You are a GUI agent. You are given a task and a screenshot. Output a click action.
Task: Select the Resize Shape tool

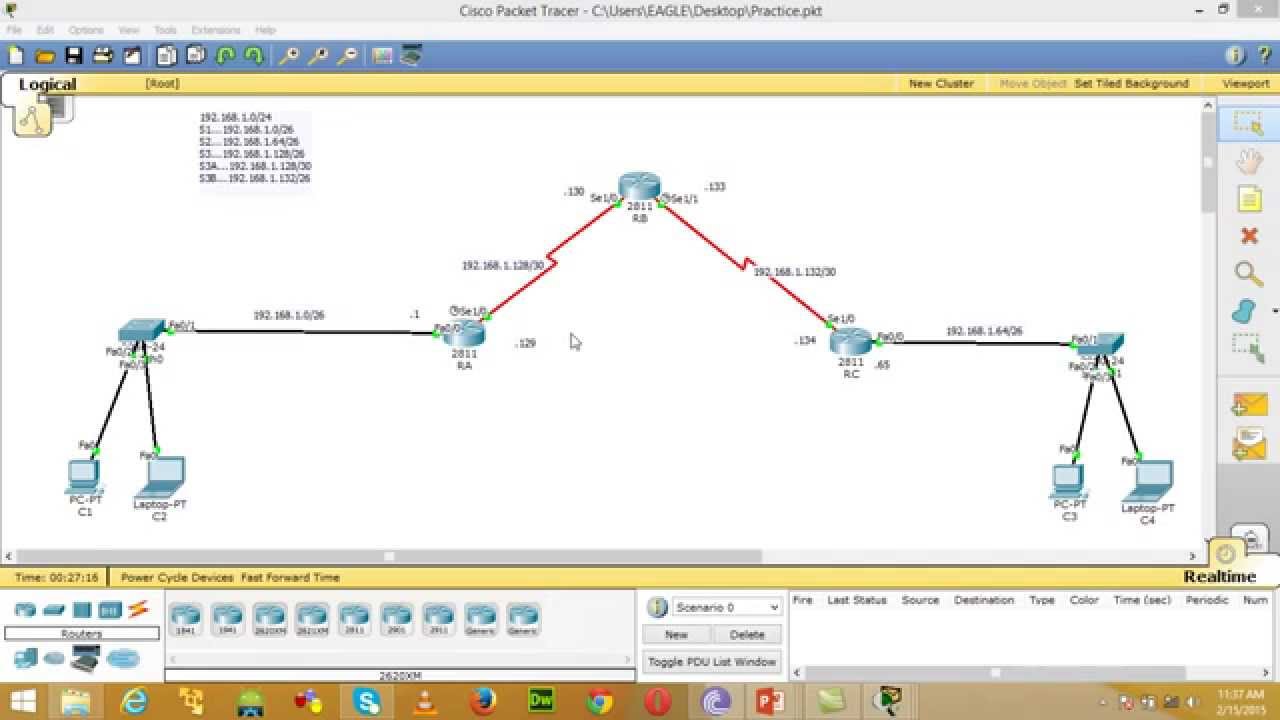[x=1247, y=346]
